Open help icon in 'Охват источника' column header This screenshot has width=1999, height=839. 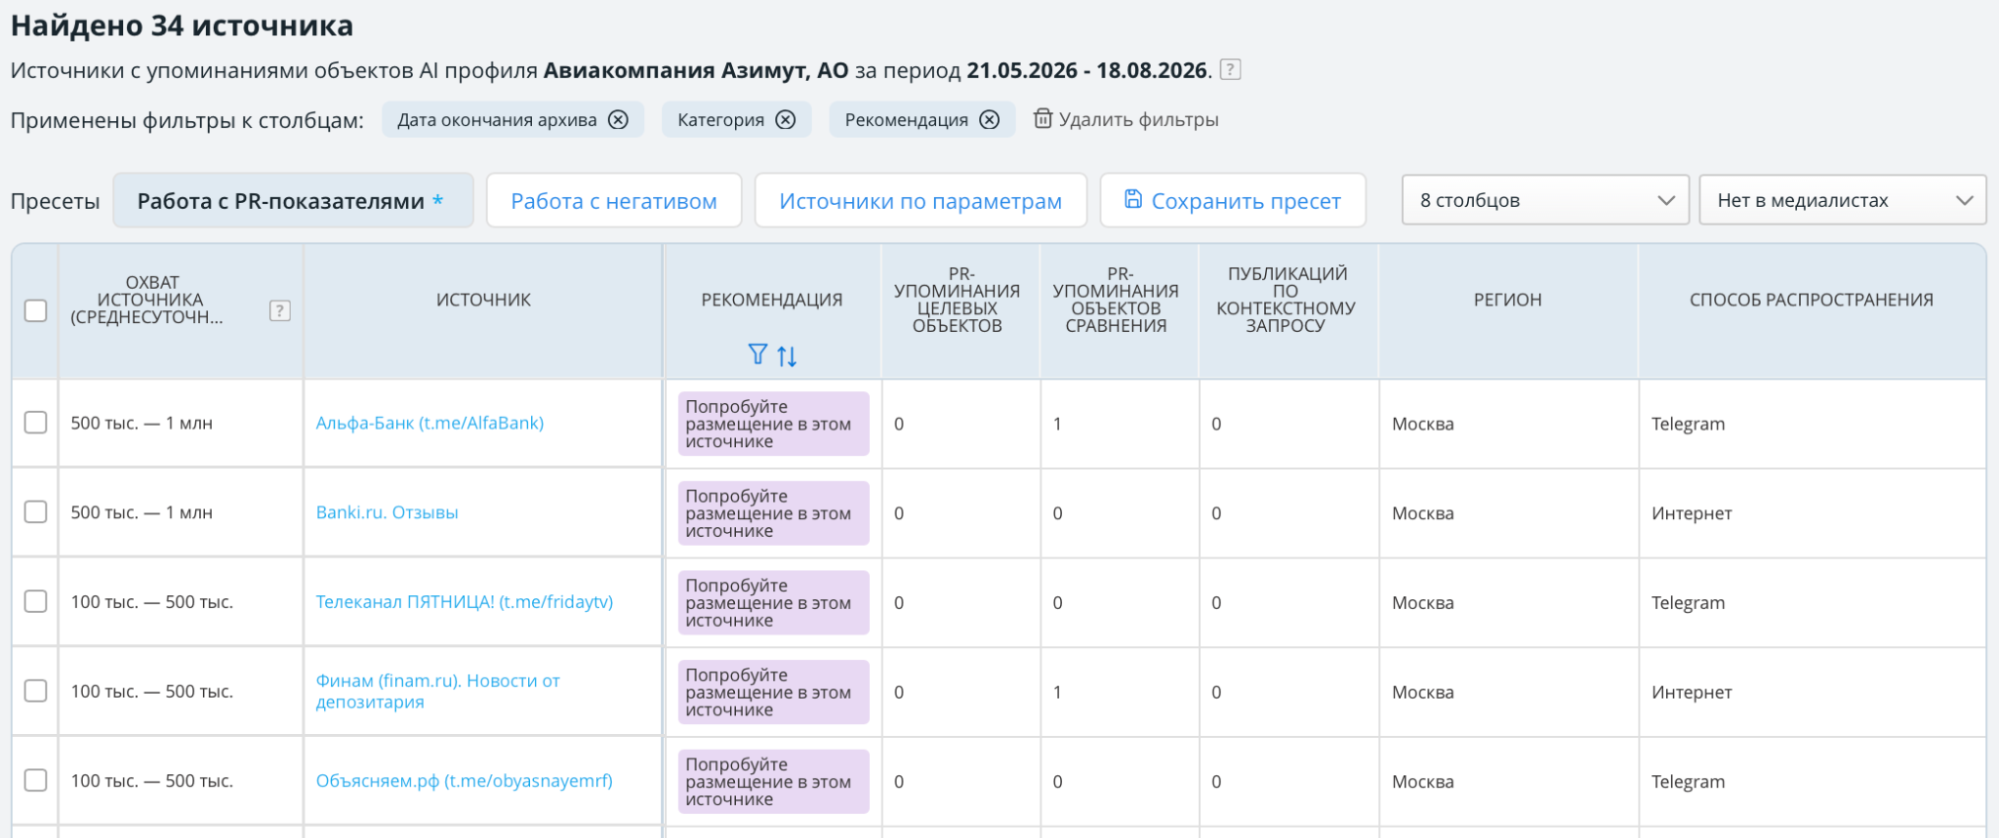[x=280, y=311]
